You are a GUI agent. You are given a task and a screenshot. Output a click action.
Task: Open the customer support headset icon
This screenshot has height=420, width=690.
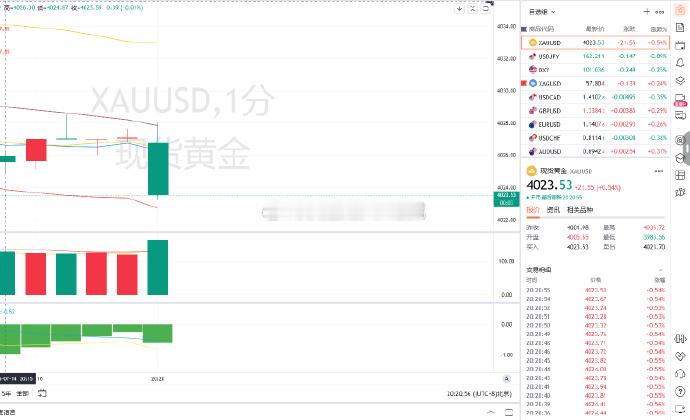tap(680, 374)
